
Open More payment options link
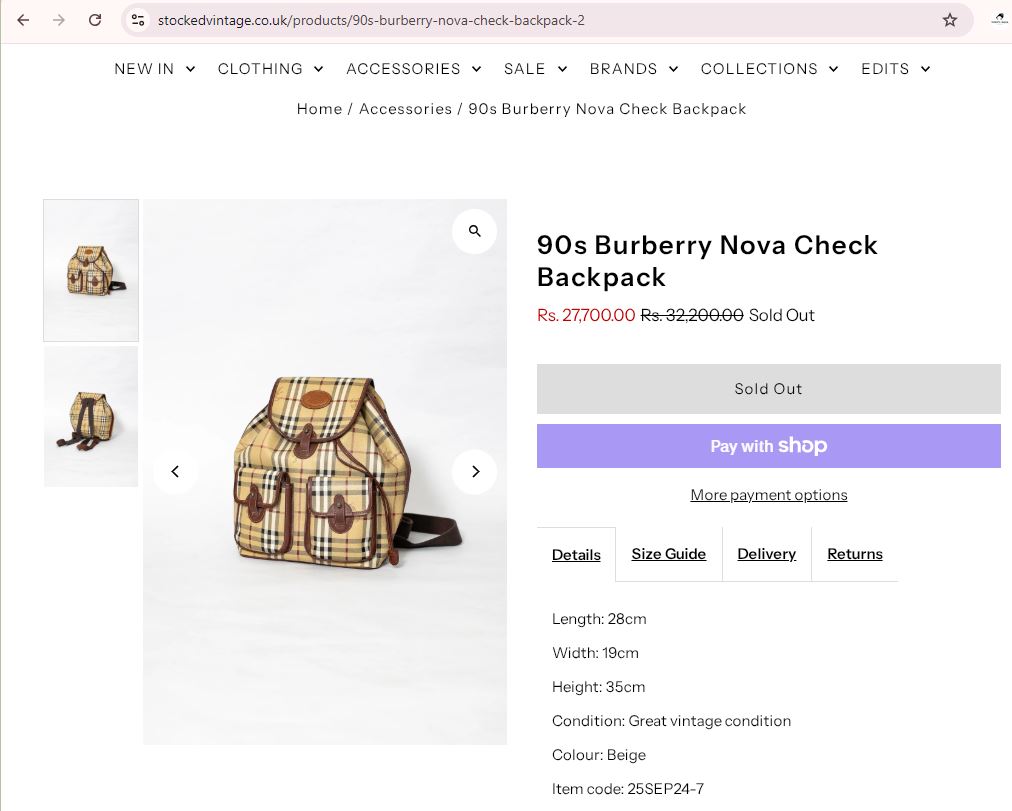point(768,494)
